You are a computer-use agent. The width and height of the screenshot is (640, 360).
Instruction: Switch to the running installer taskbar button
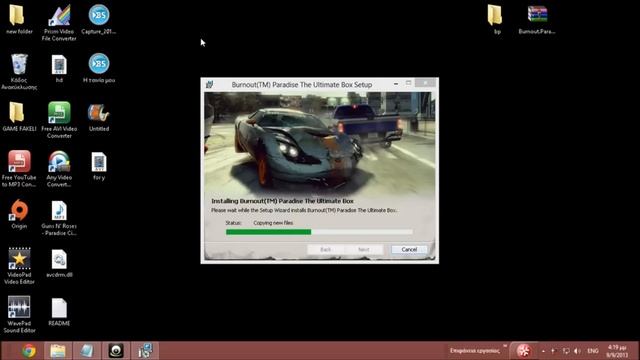tap(145, 351)
